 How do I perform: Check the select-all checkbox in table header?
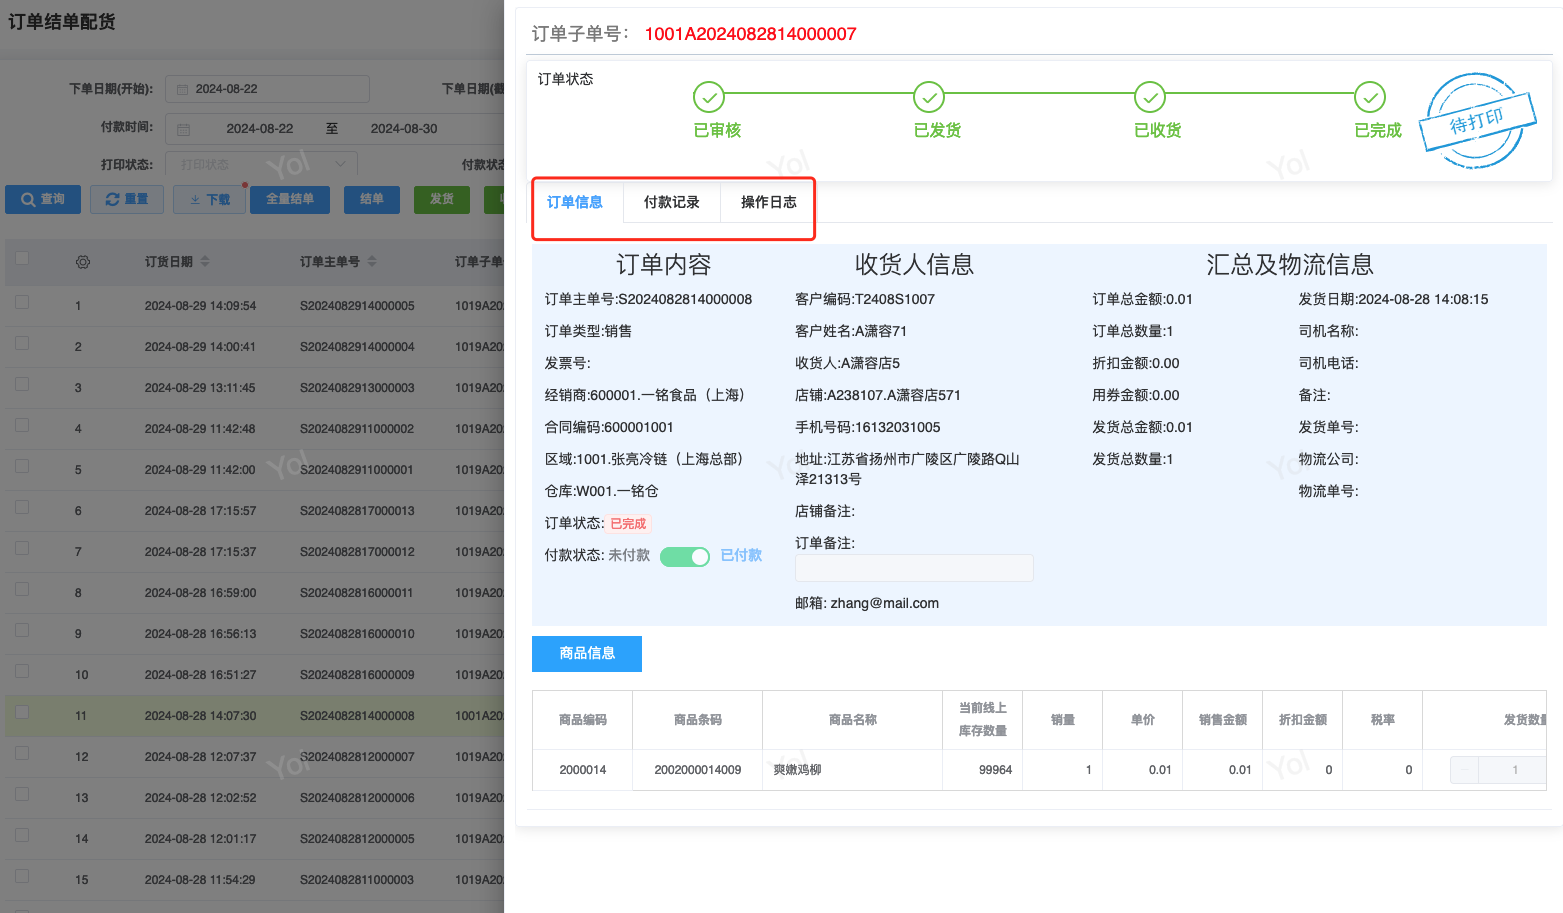coord(22,259)
